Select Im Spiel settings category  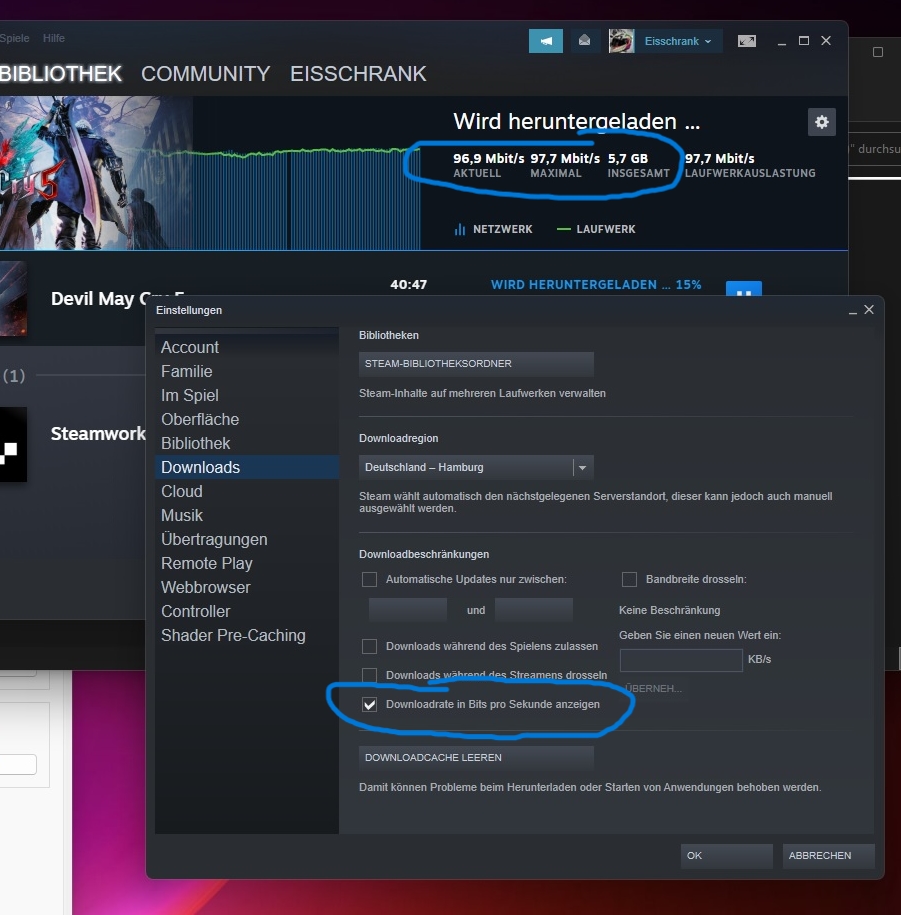[247, 395]
